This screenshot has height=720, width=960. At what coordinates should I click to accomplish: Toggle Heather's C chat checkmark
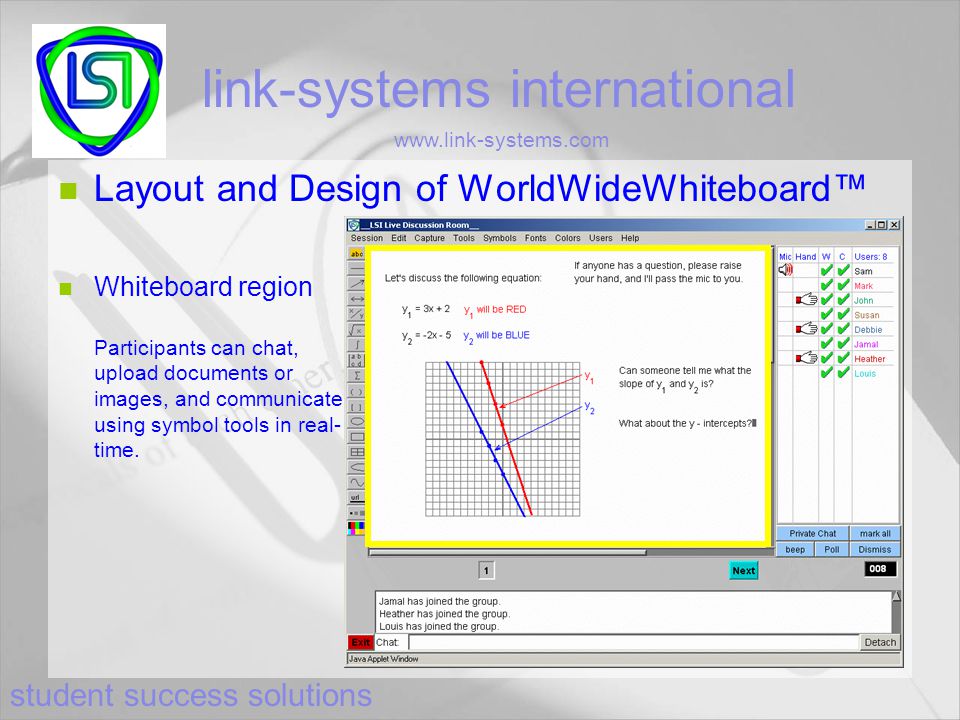(843, 358)
